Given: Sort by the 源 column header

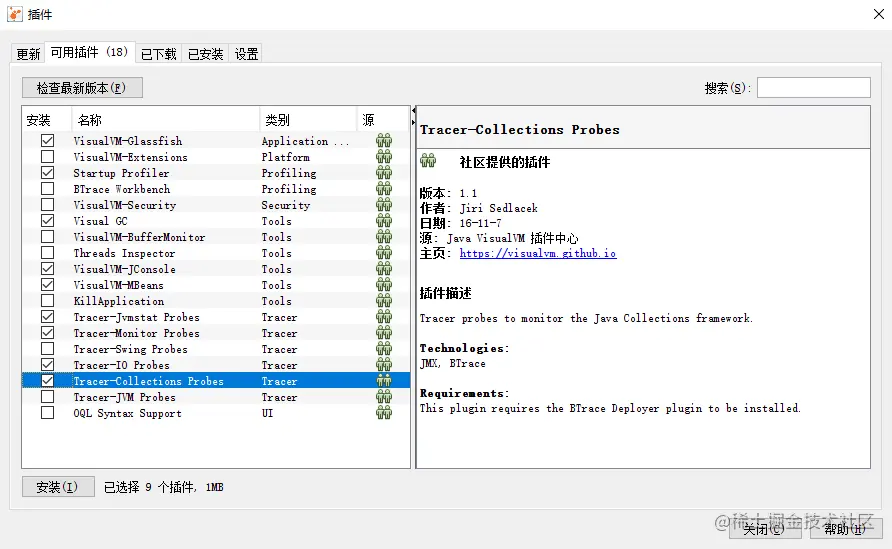Looking at the screenshot, I should [383, 120].
